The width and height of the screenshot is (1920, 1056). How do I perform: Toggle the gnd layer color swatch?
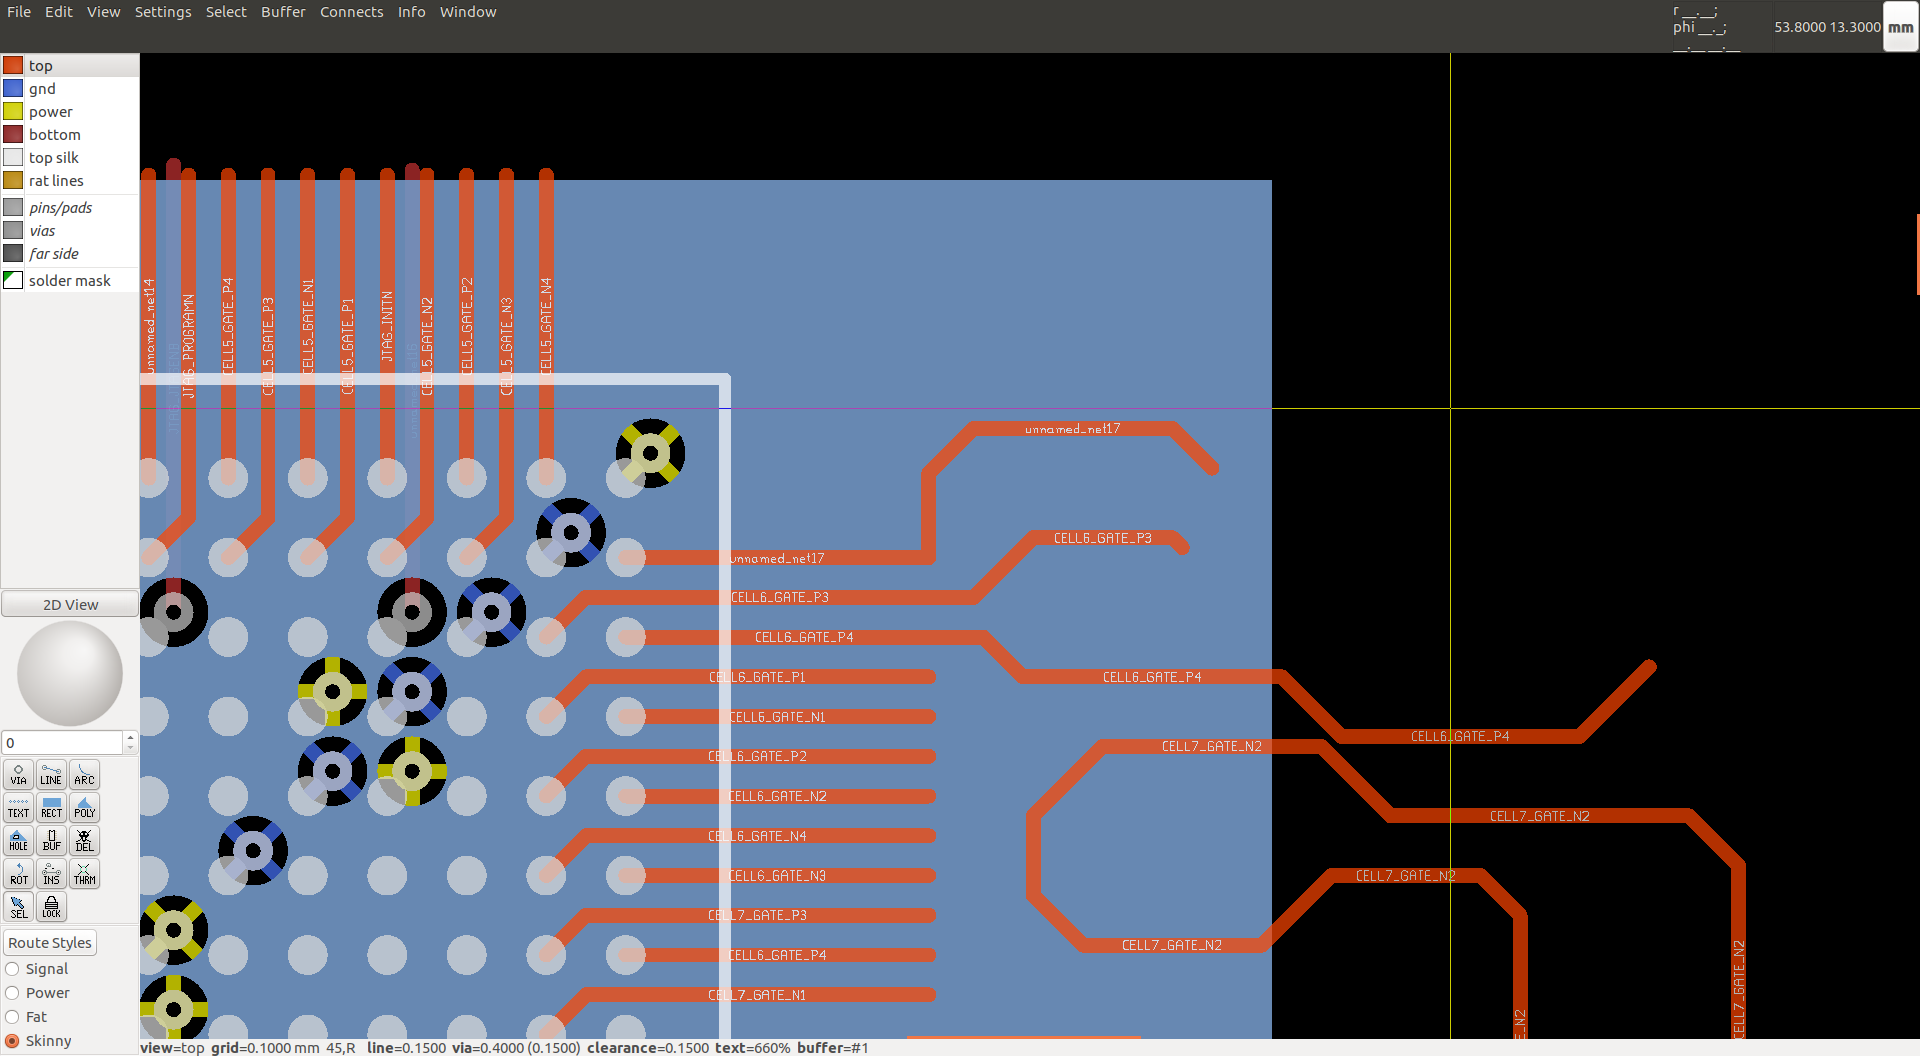13,89
